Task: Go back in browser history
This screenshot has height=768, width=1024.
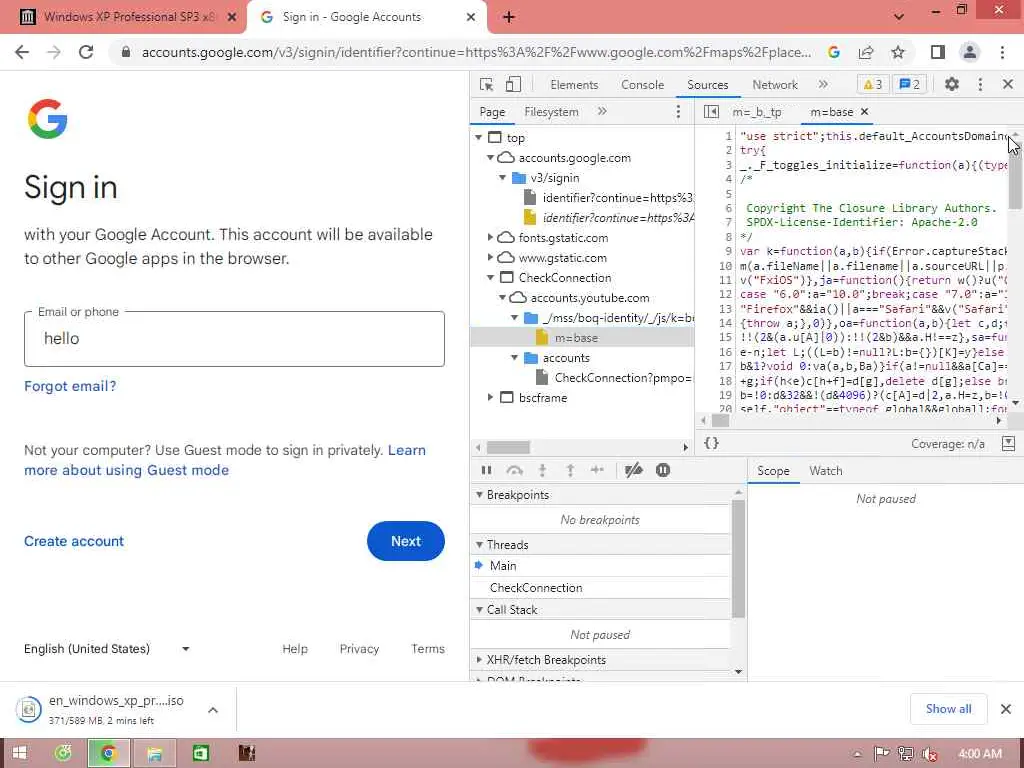Action: coord(22,52)
